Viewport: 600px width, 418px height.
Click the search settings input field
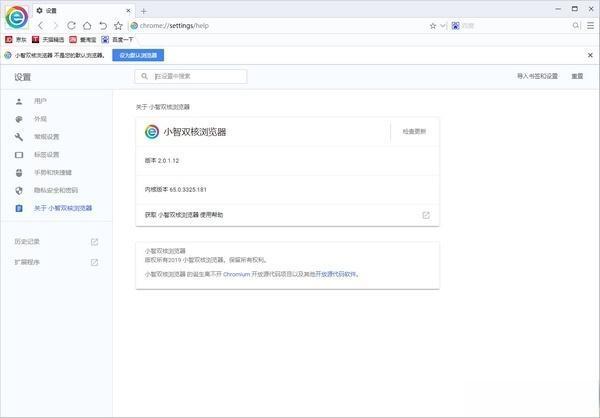pyautogui.click(x=191, y=76)
